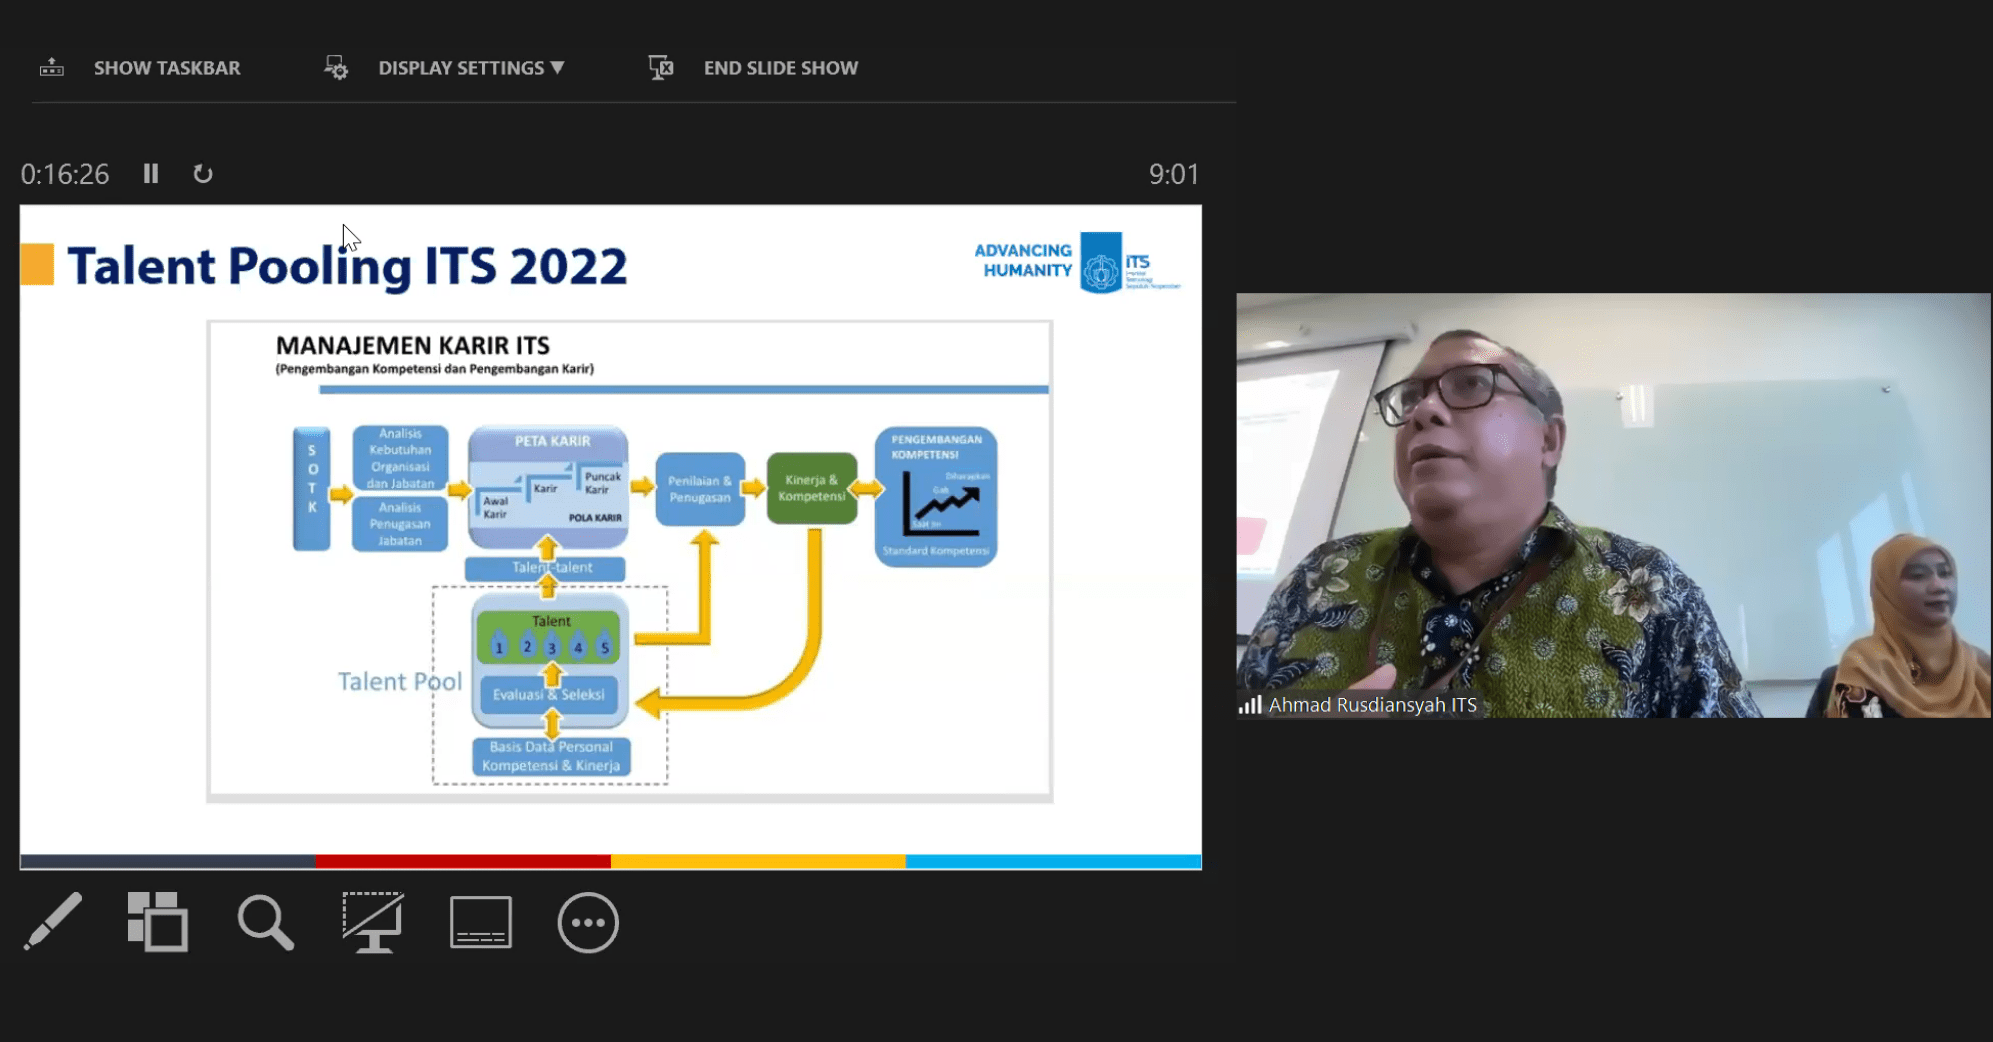Open the see all slides grid
Image resolution: width=1993 pixels, height=1042 pixels.
coord(158,921)
